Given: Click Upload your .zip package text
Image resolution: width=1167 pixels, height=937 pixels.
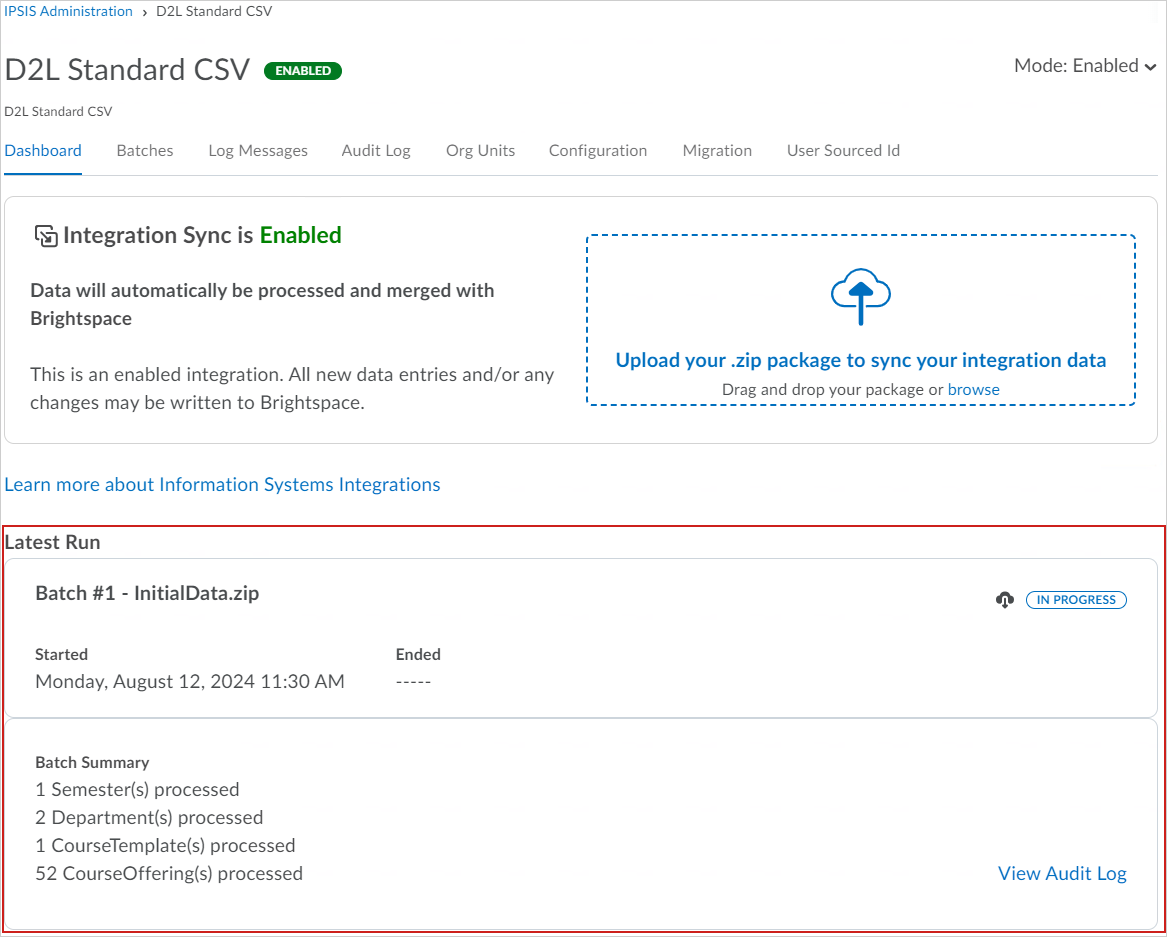Looking at the screenshot, I should (x=860, y=360).
